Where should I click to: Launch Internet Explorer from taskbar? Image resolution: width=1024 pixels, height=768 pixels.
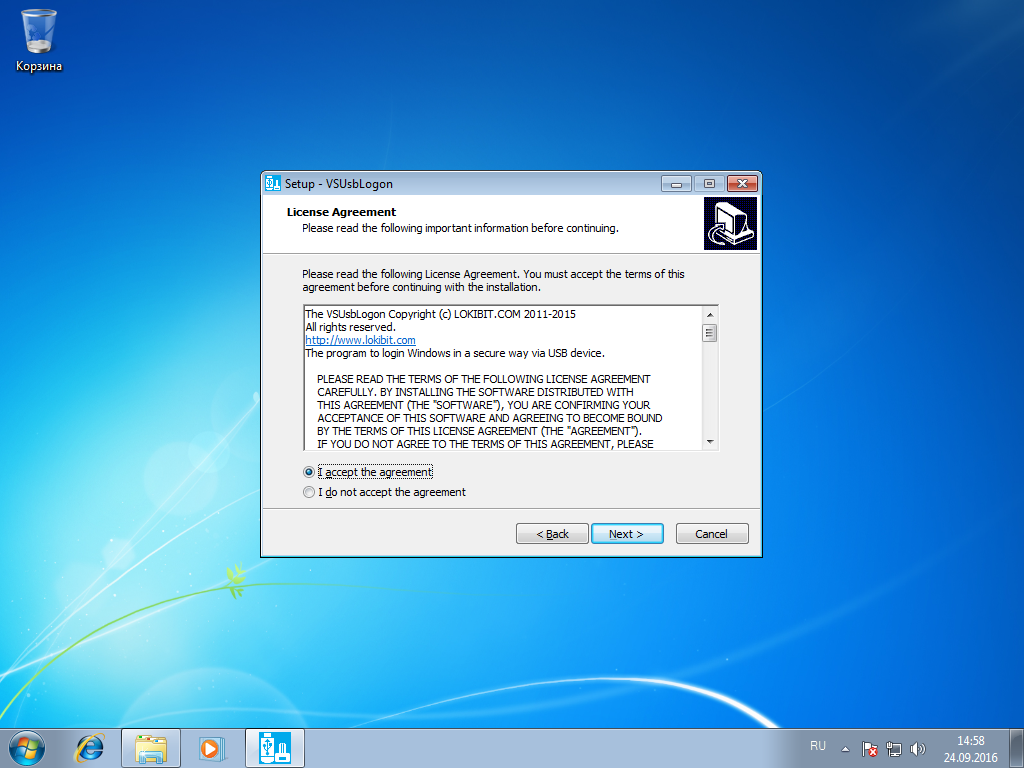89,748
